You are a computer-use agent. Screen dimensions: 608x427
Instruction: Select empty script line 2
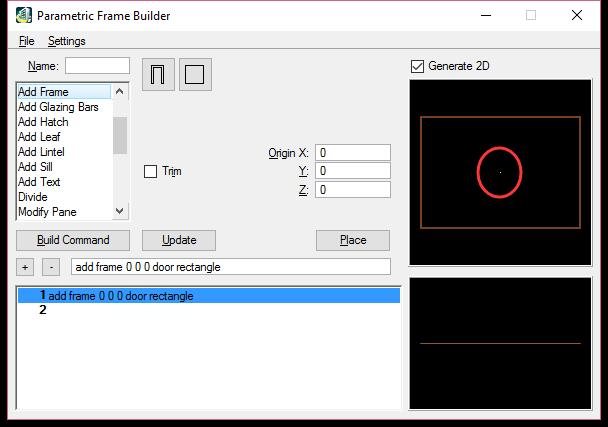pyautogui.click(x=209, y=310)
